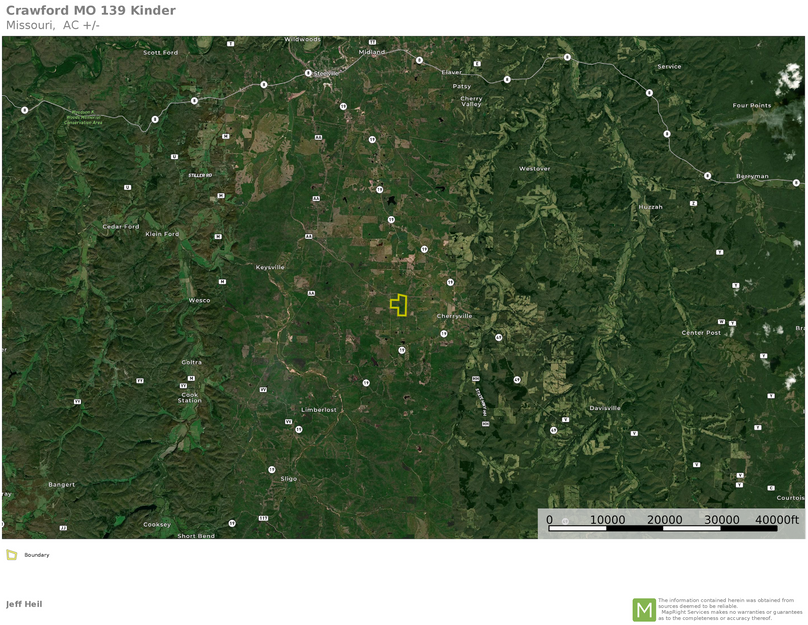Viewport: 808px width, 625px height.
Task: Click the yellow property boundary outline on map
Action: click(x=399, y=305)
